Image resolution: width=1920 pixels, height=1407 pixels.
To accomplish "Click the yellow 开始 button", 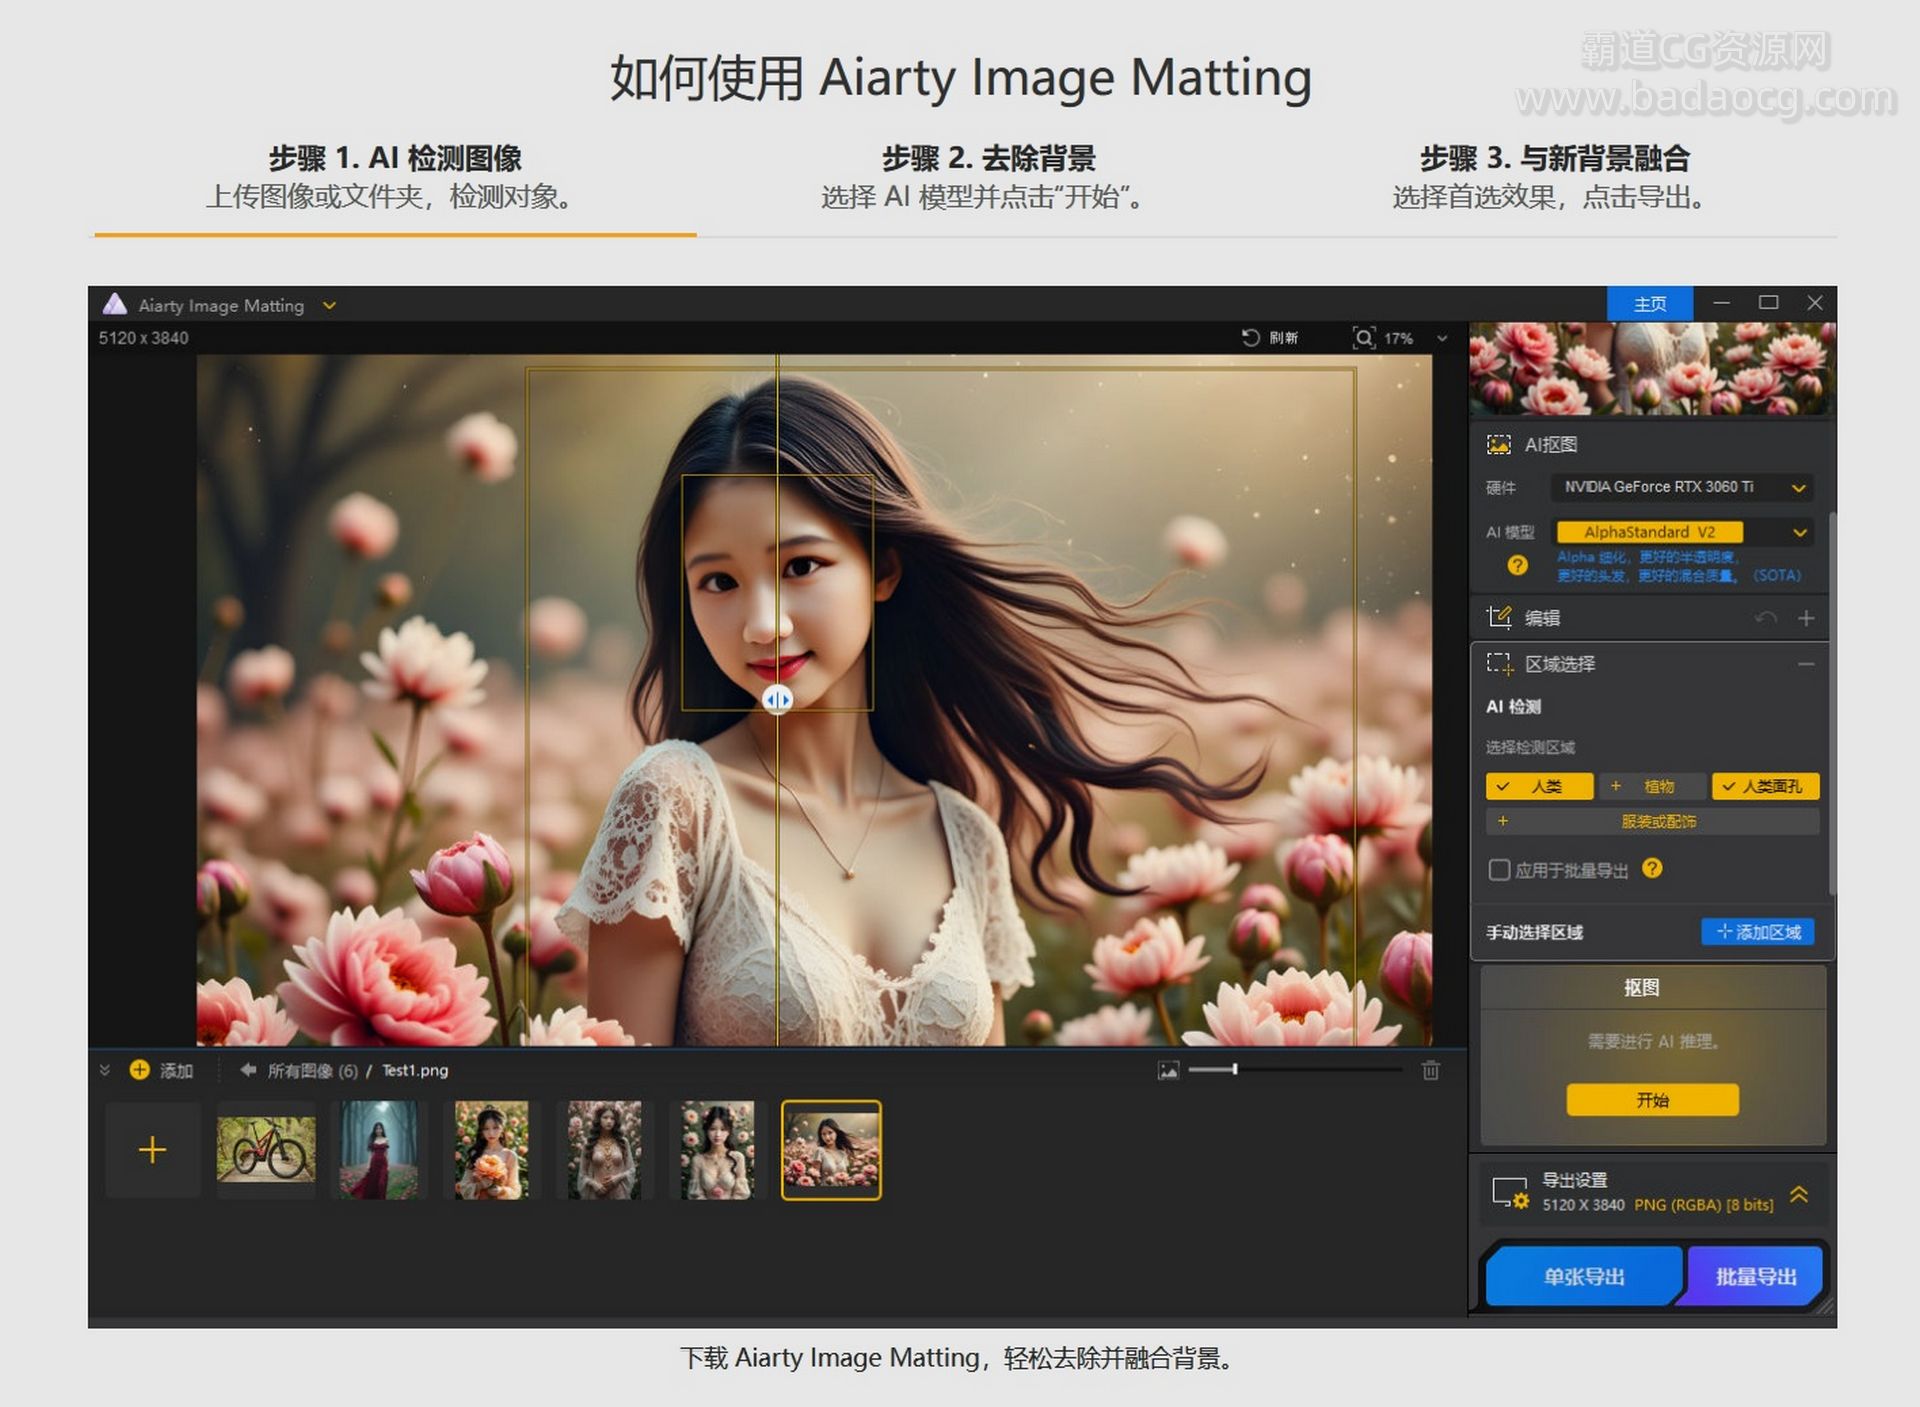I will pos(1652,1100).
